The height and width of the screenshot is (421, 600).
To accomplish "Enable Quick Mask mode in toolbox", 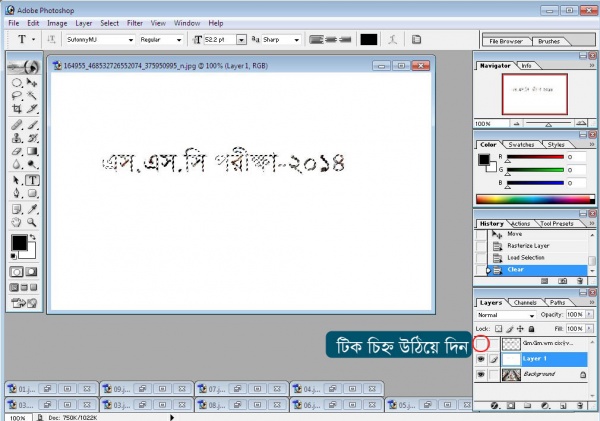I will point(31,272).
